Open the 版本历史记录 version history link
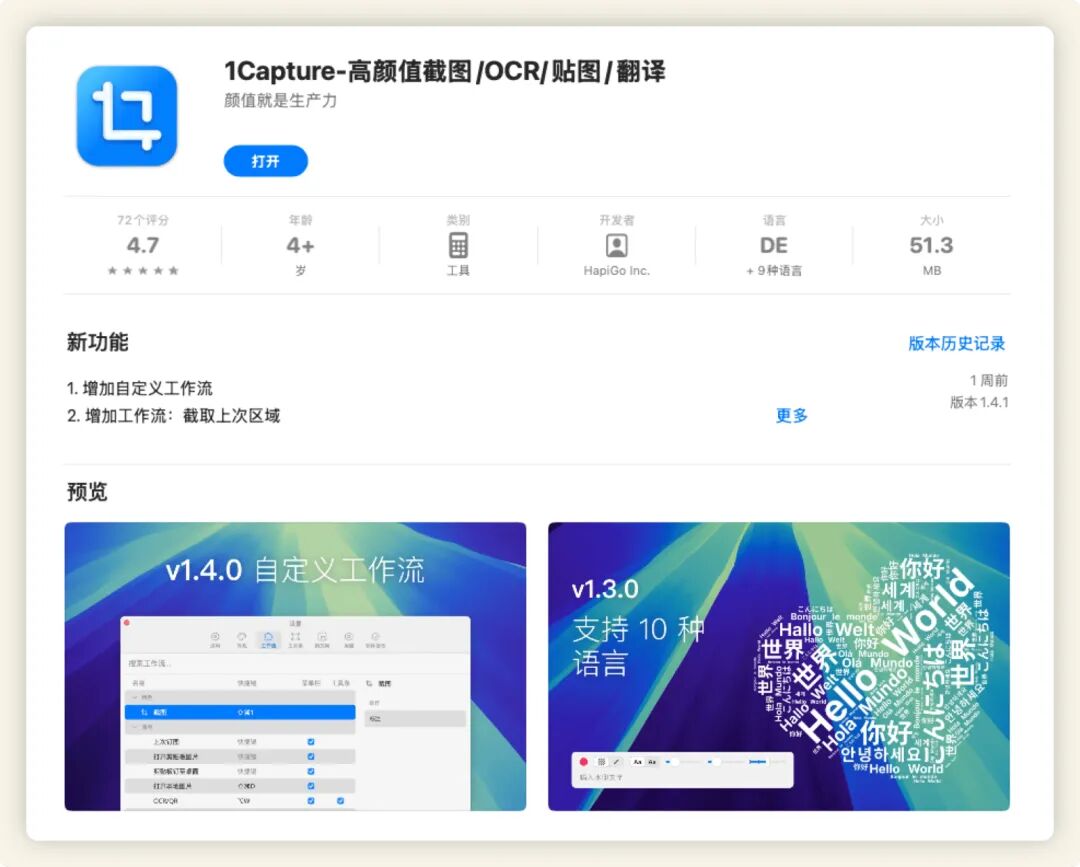Viewport: 1080px width, 867px height. point(957,343)
